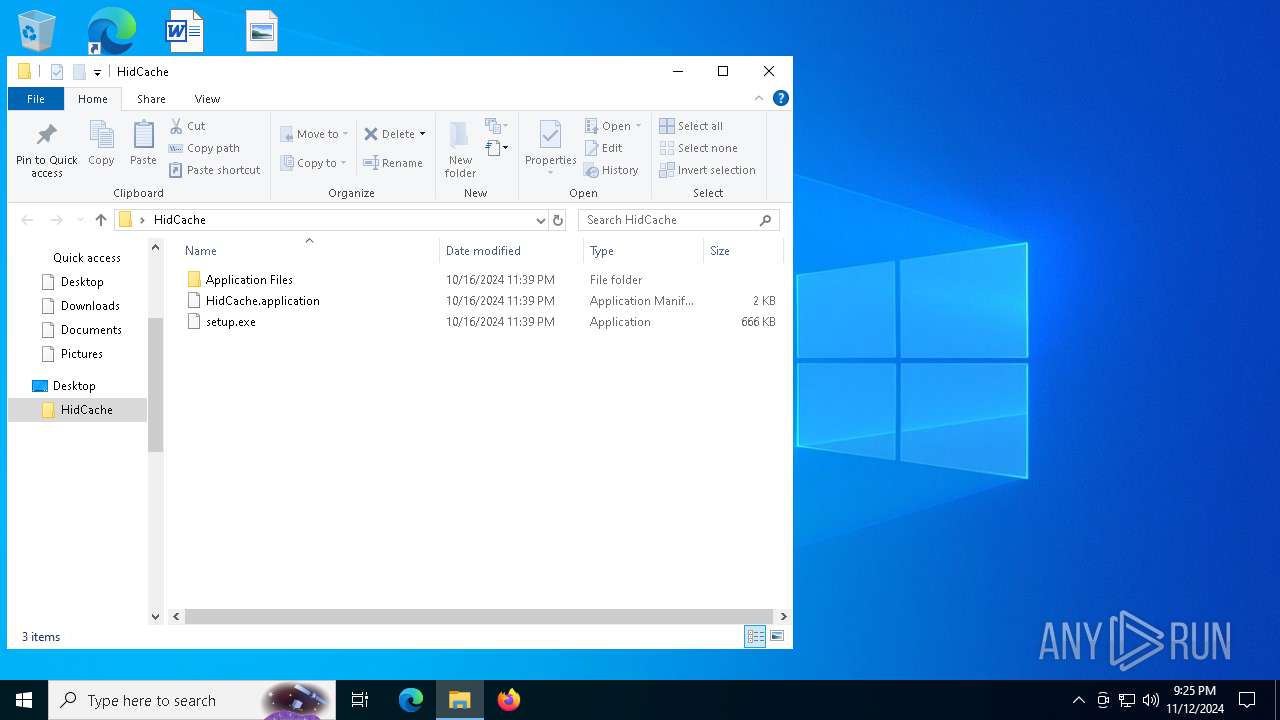Click the Copy ribbon icon
The image size is (1280, 720).
[101, 143]
